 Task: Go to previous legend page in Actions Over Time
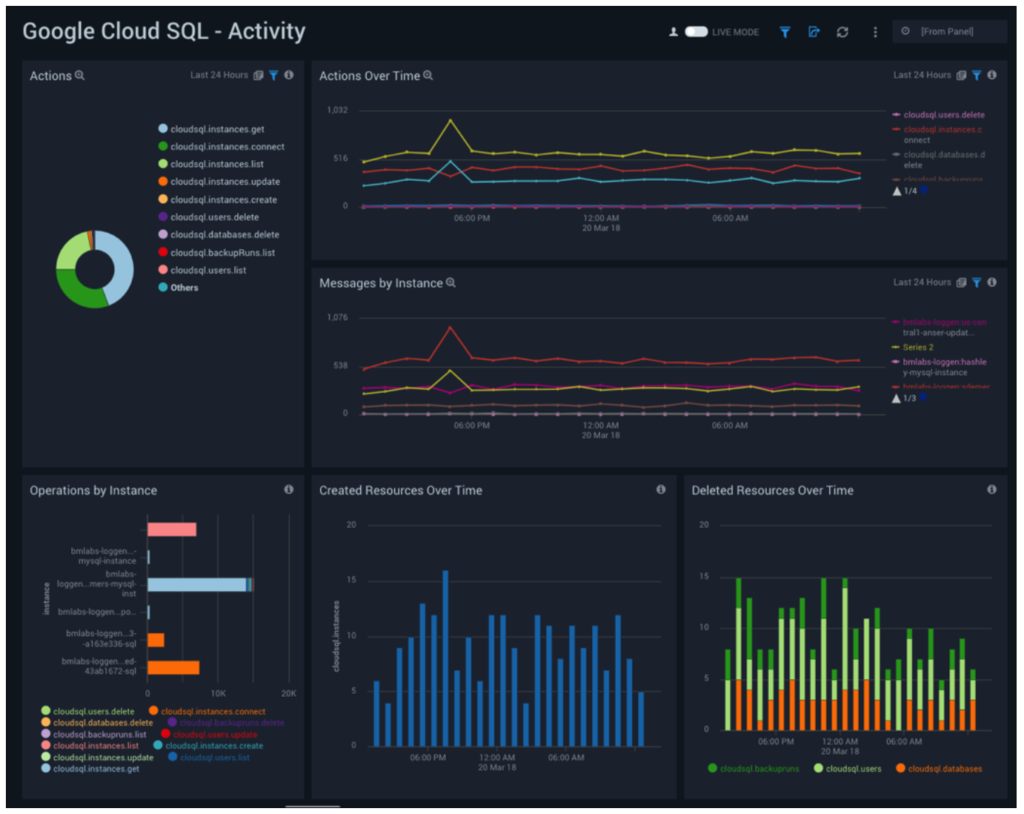(897, 191)
